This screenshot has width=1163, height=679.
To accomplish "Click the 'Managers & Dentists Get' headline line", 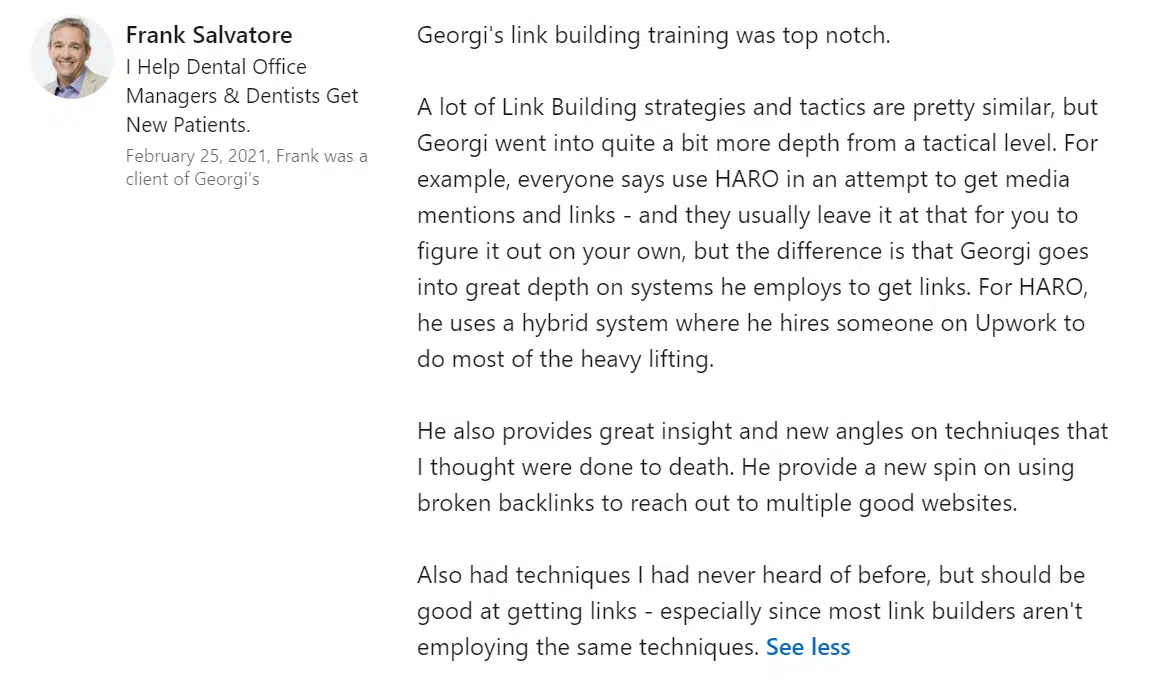I will [x=242, y=96].
